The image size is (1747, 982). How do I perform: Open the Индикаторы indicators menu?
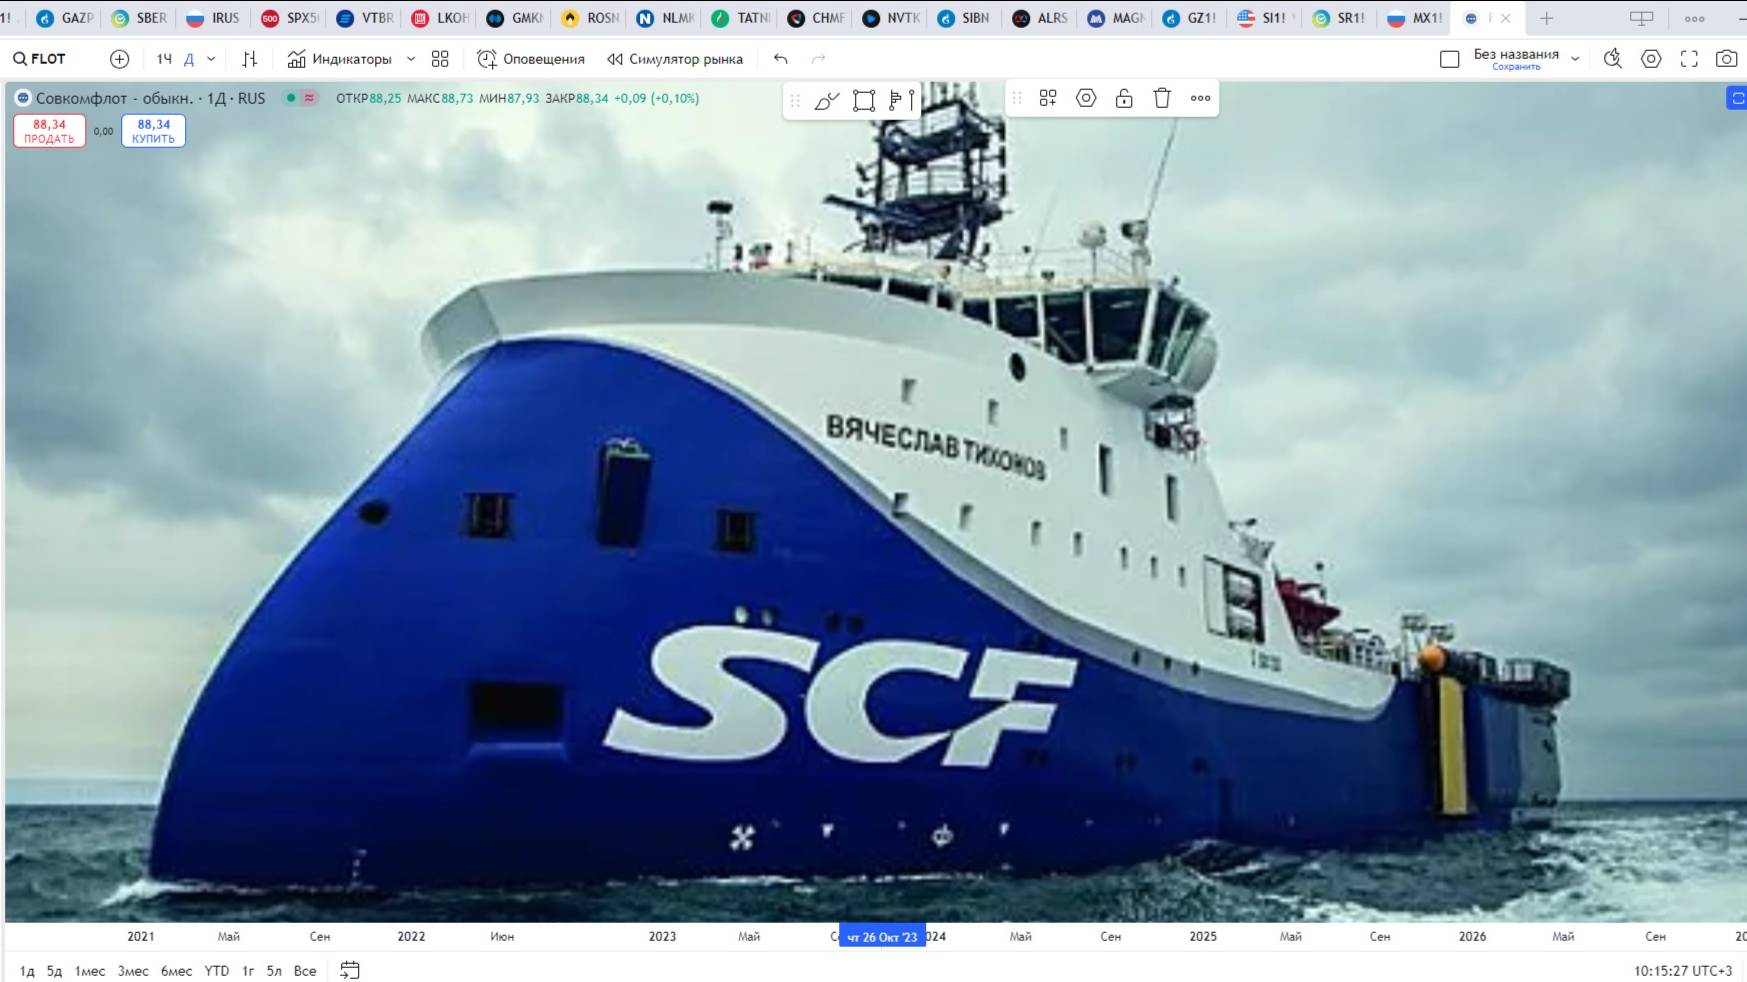(340, 59)
